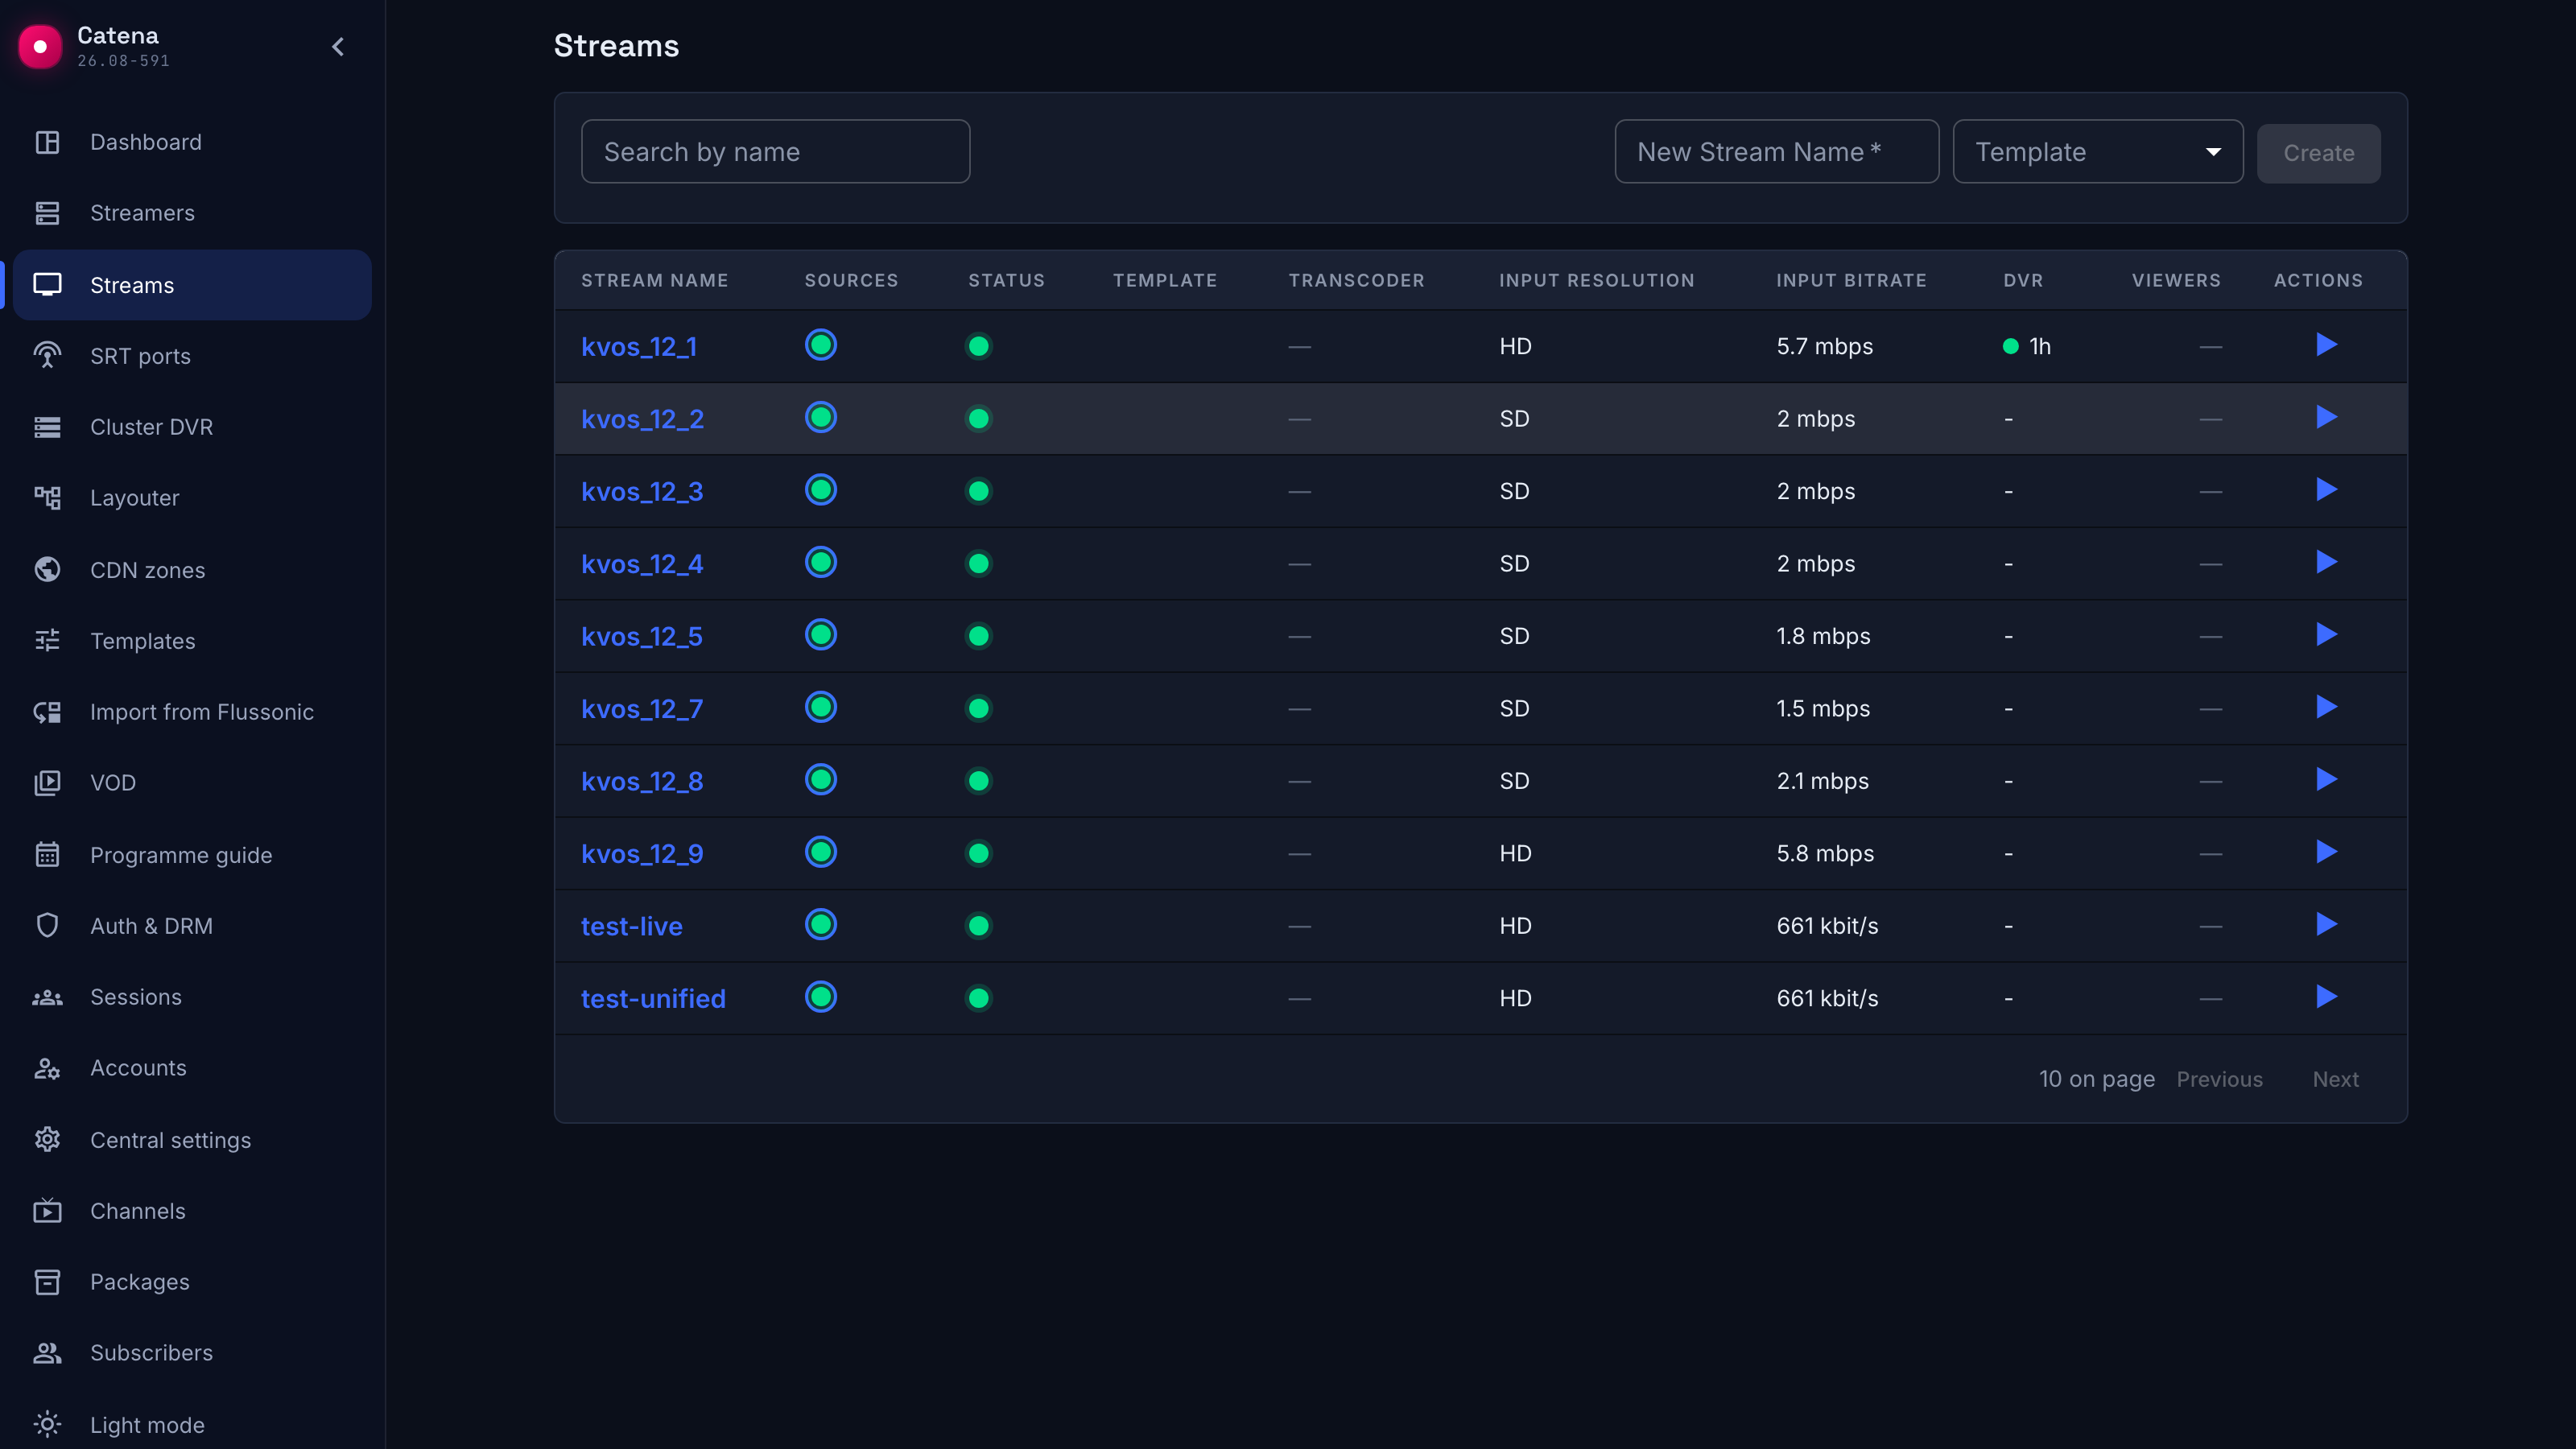The height and width of the screenshot is (1449, 2576).
Task: Open CDN zones globe icon
Action: (47, 570)
